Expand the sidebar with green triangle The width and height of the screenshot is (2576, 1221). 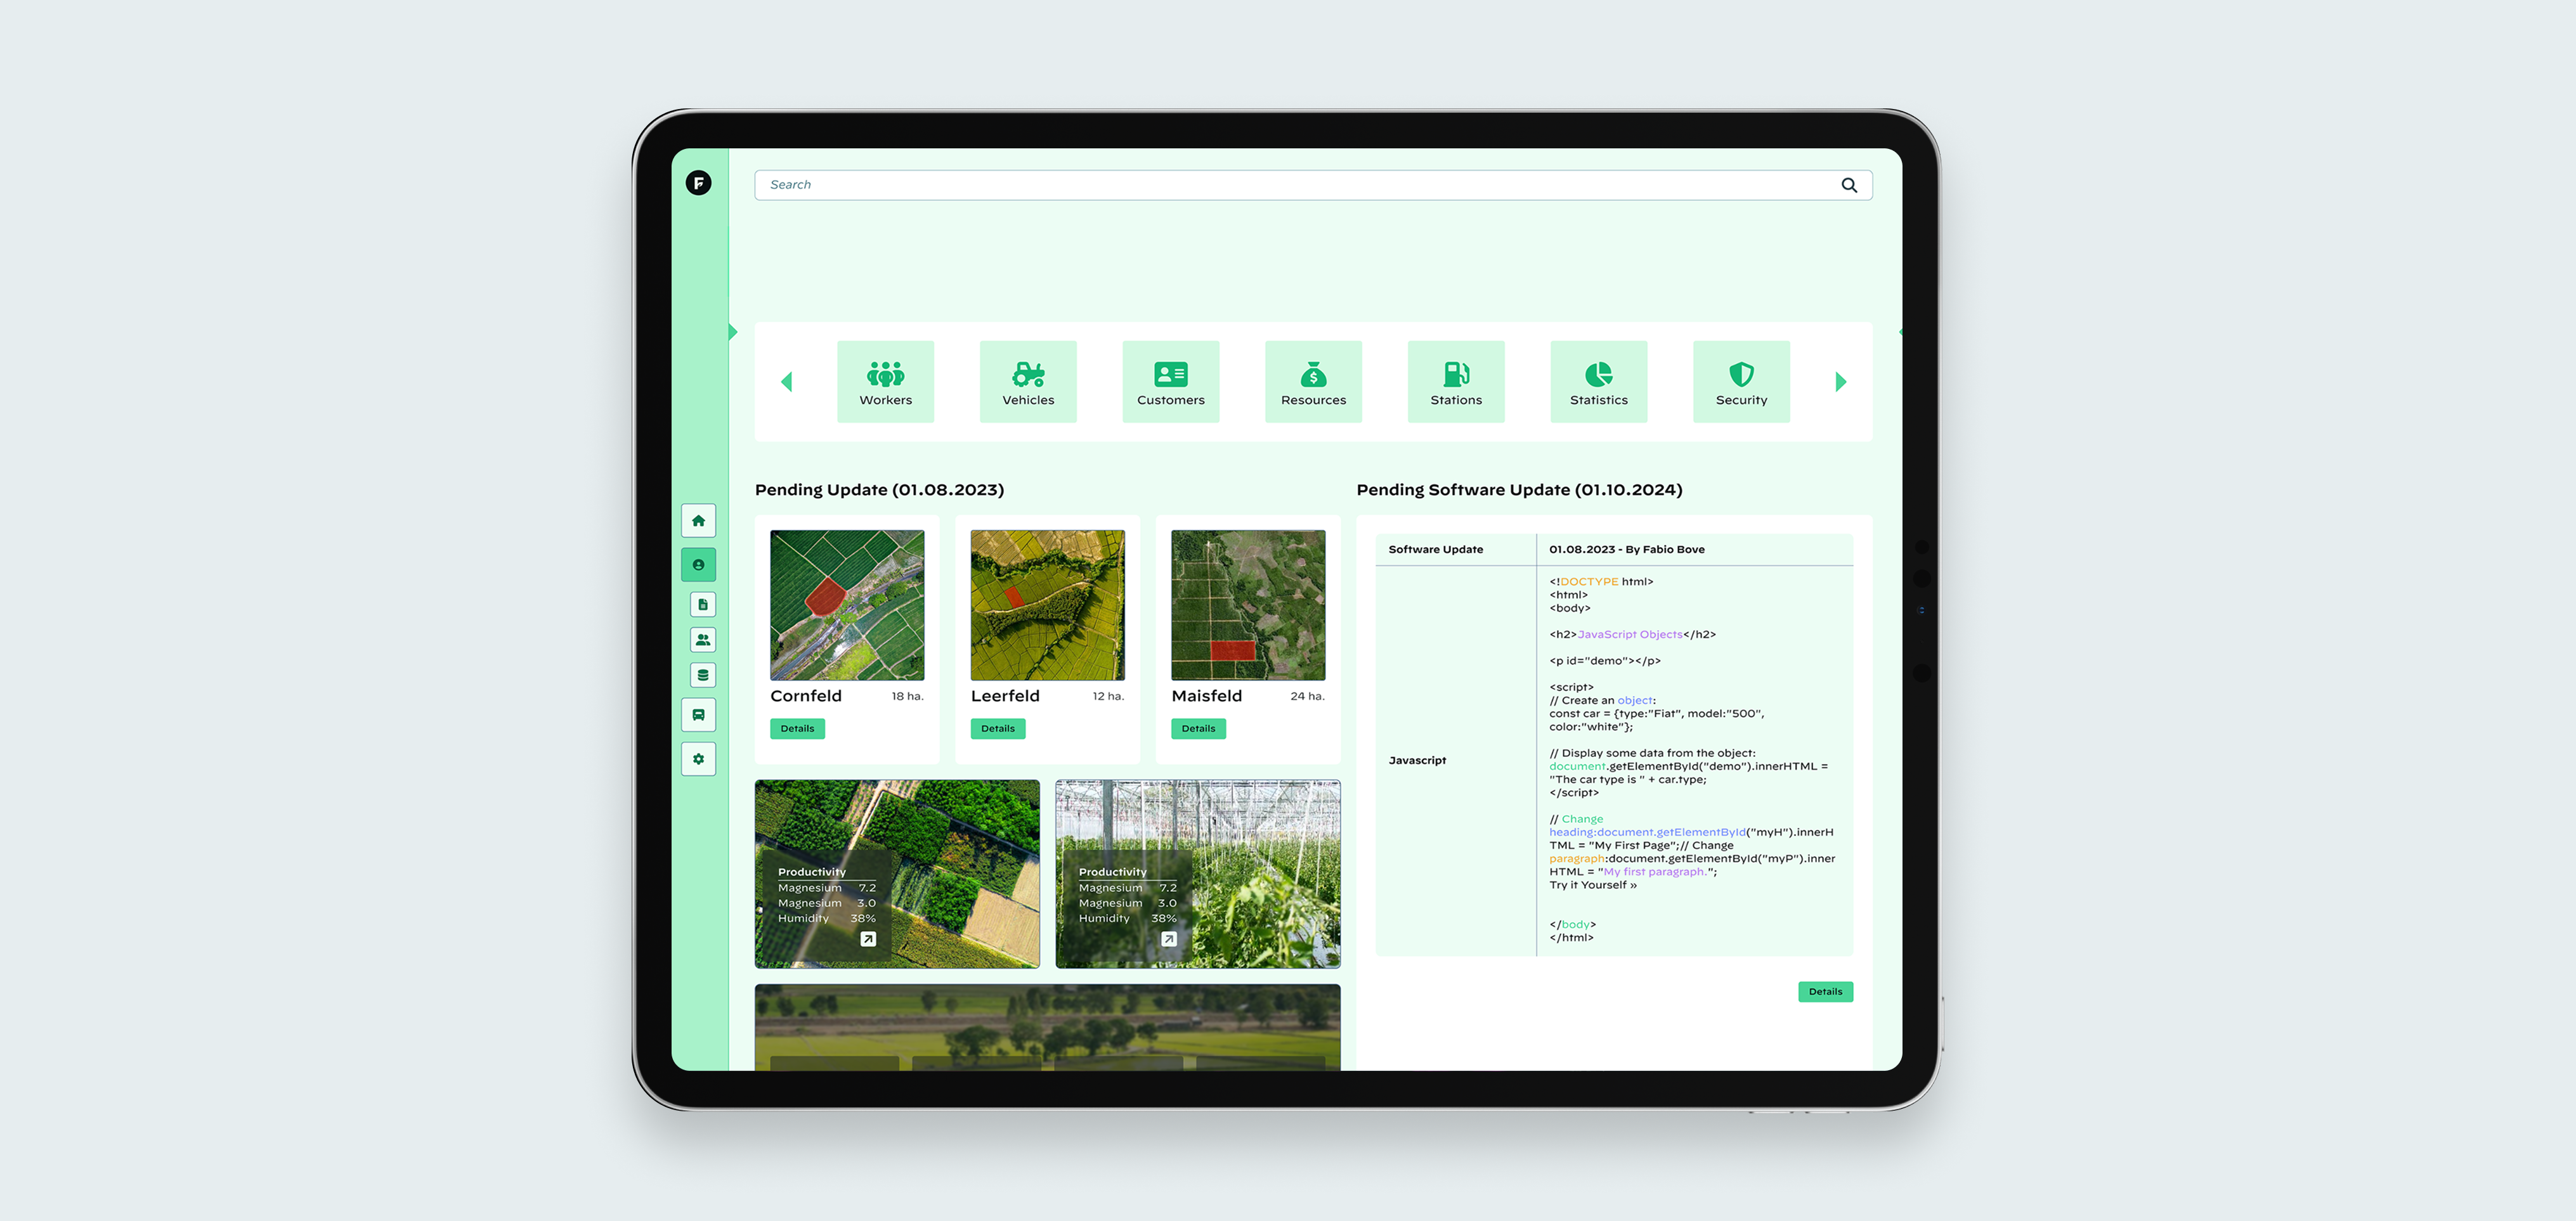tap(733, 332)
